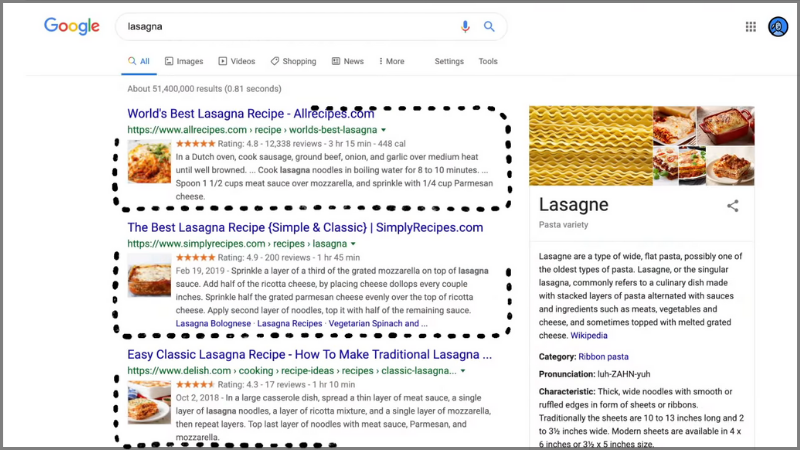Open The Best Lasagna Recipe SimplyRecipes link
The height and width of the screenshot is (450, 800).
click(x=305, y=228)
